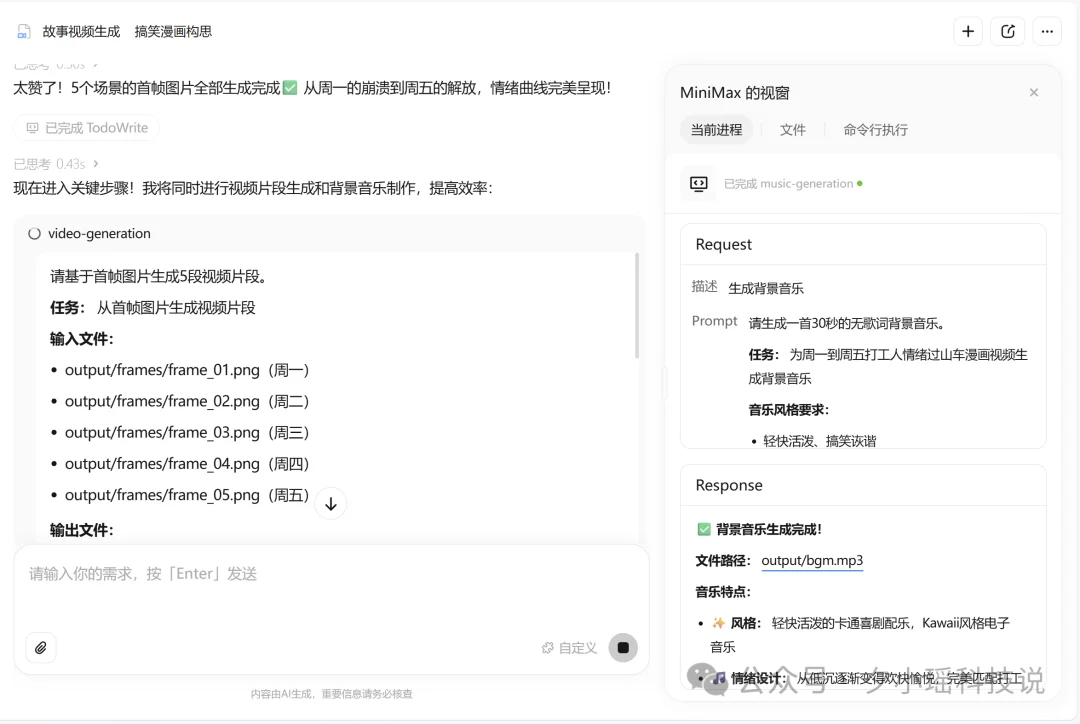This screenshot has height=724, width=1080.
Task: Select the 当前进程 tab
Action: [x=716, y=129]
